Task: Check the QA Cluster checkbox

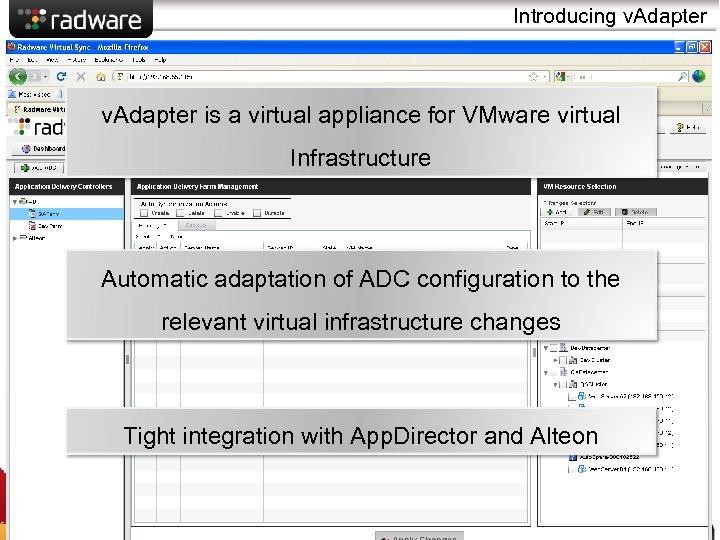Action: click(x=563, y=384)
